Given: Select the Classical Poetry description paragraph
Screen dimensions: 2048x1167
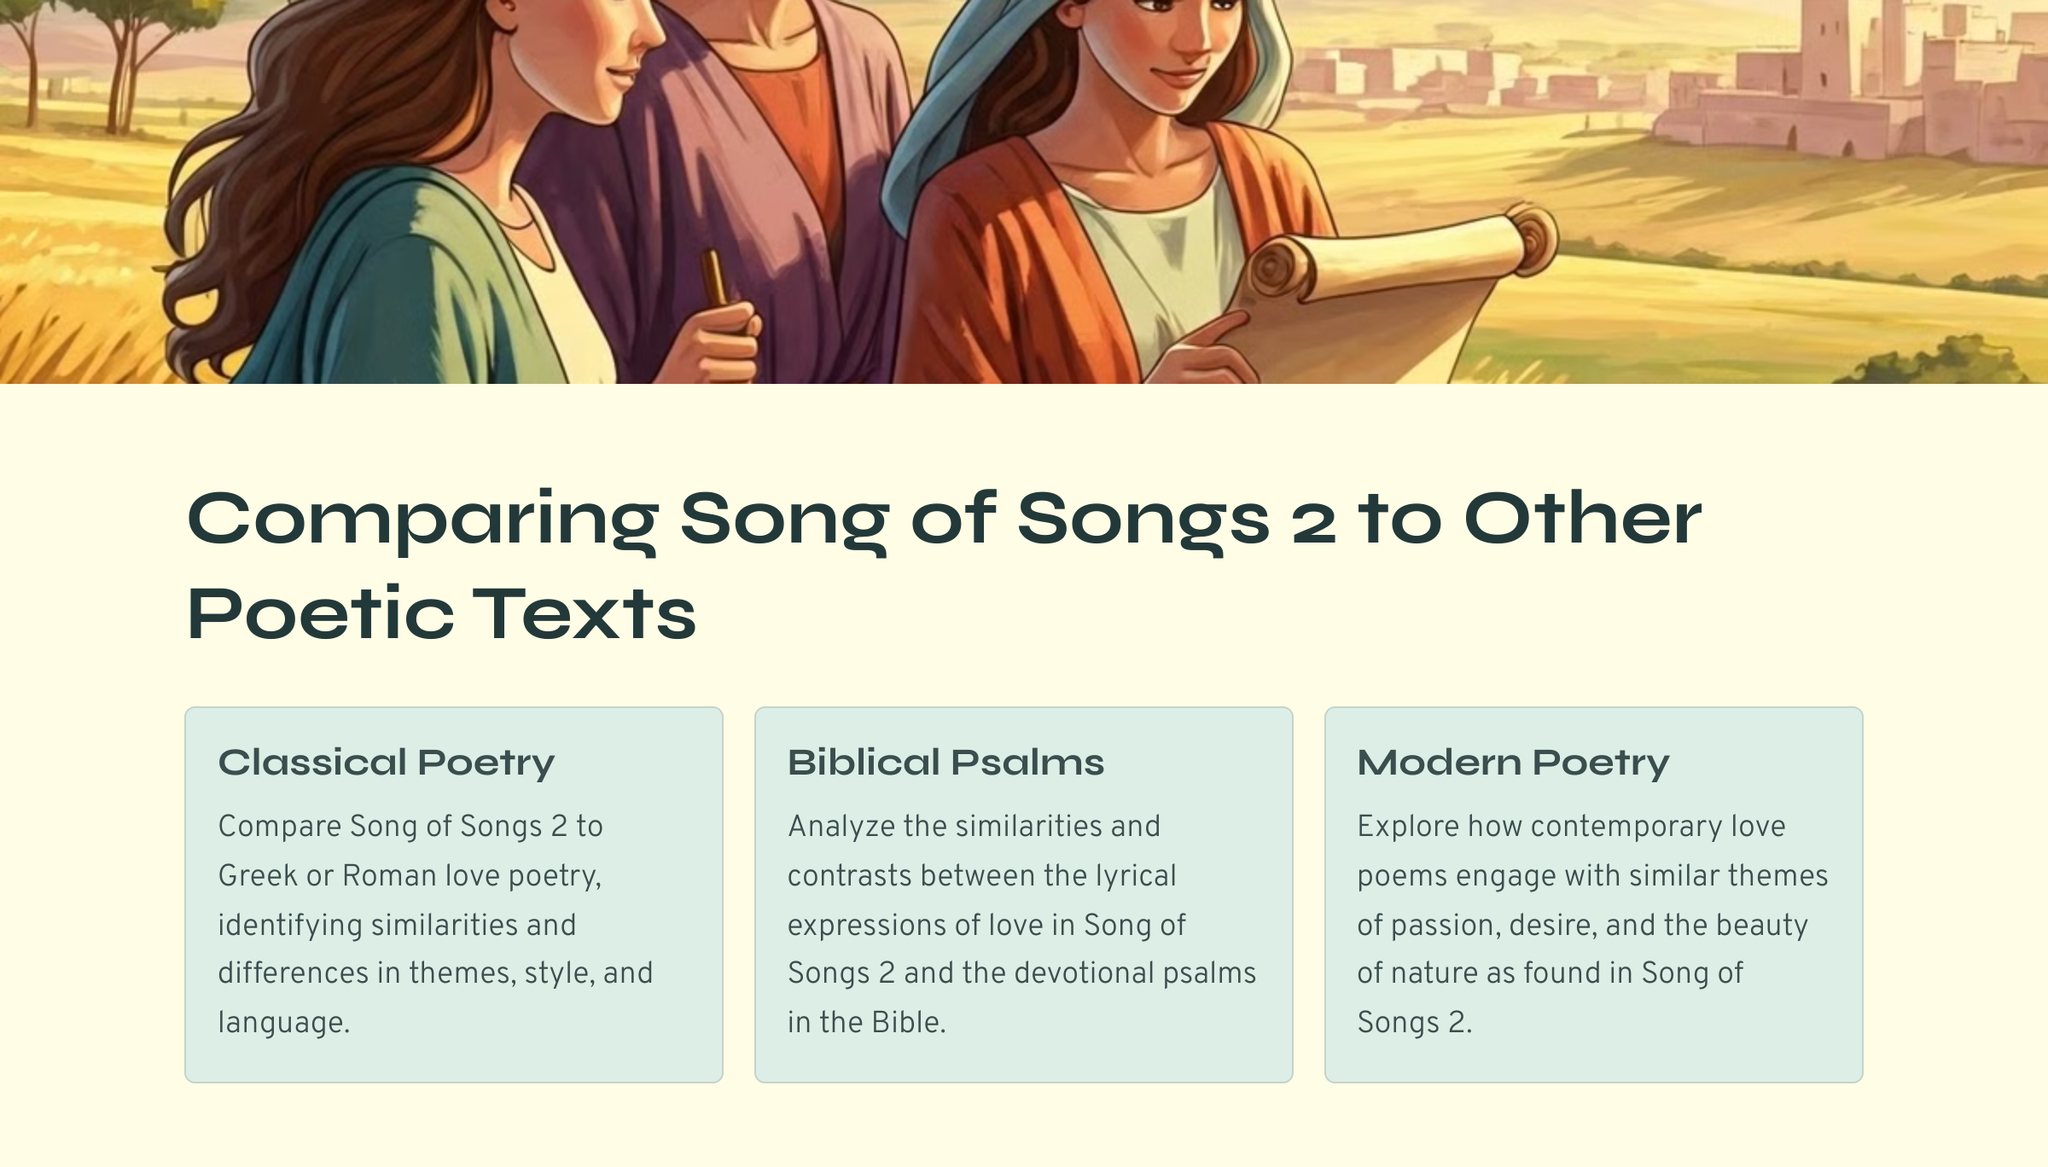Looking at the screenshot, I should 435,924.
